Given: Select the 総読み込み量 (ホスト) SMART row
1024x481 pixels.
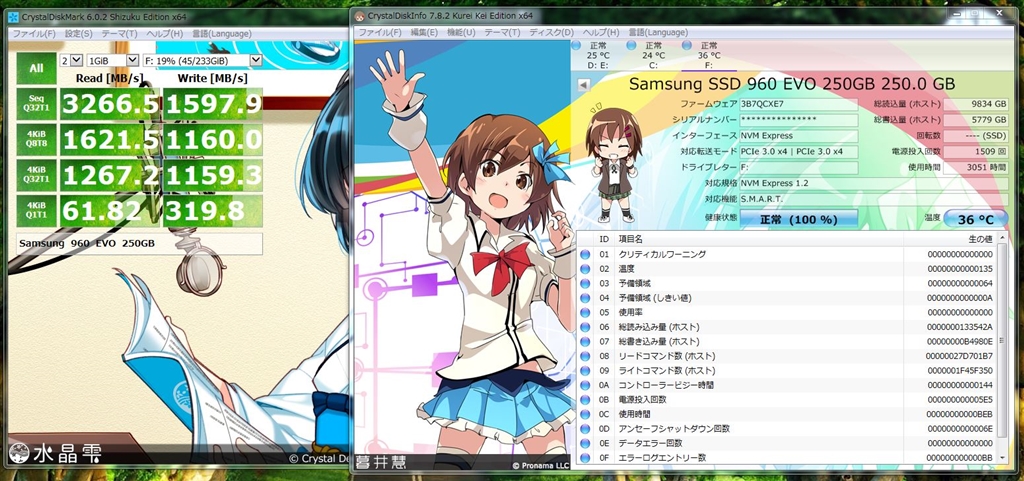Looking at the screenshot, I should [787, 327].
